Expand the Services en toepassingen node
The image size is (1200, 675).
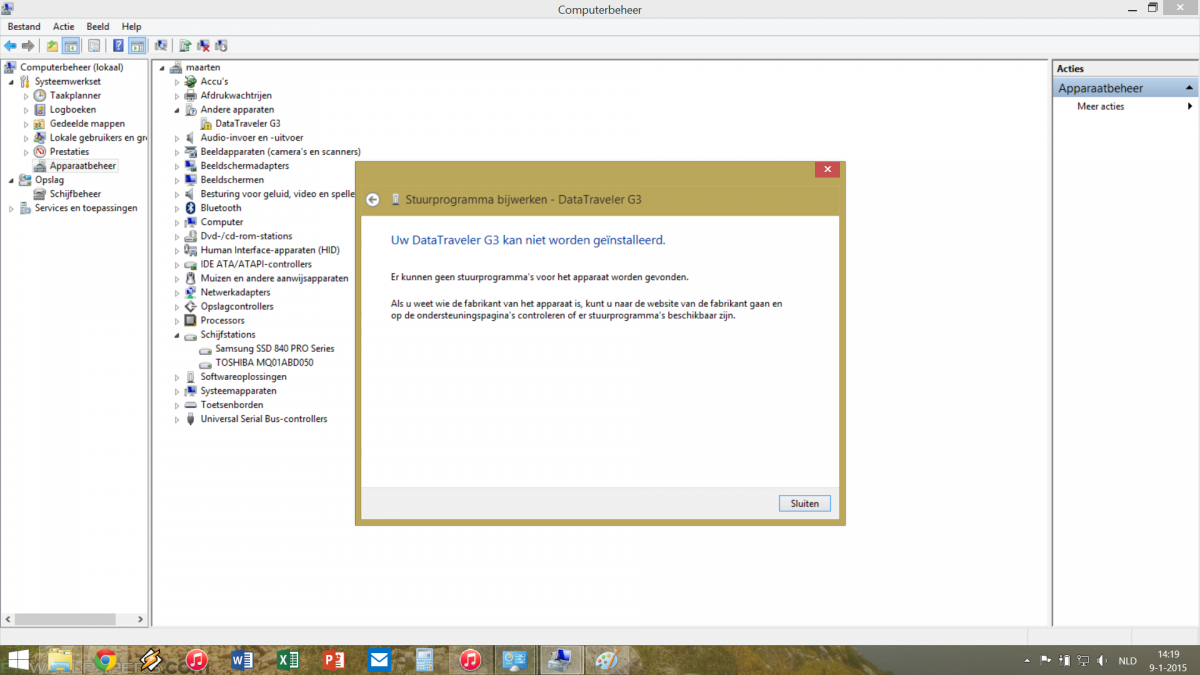pyautogui.click(x=11, y=208)
